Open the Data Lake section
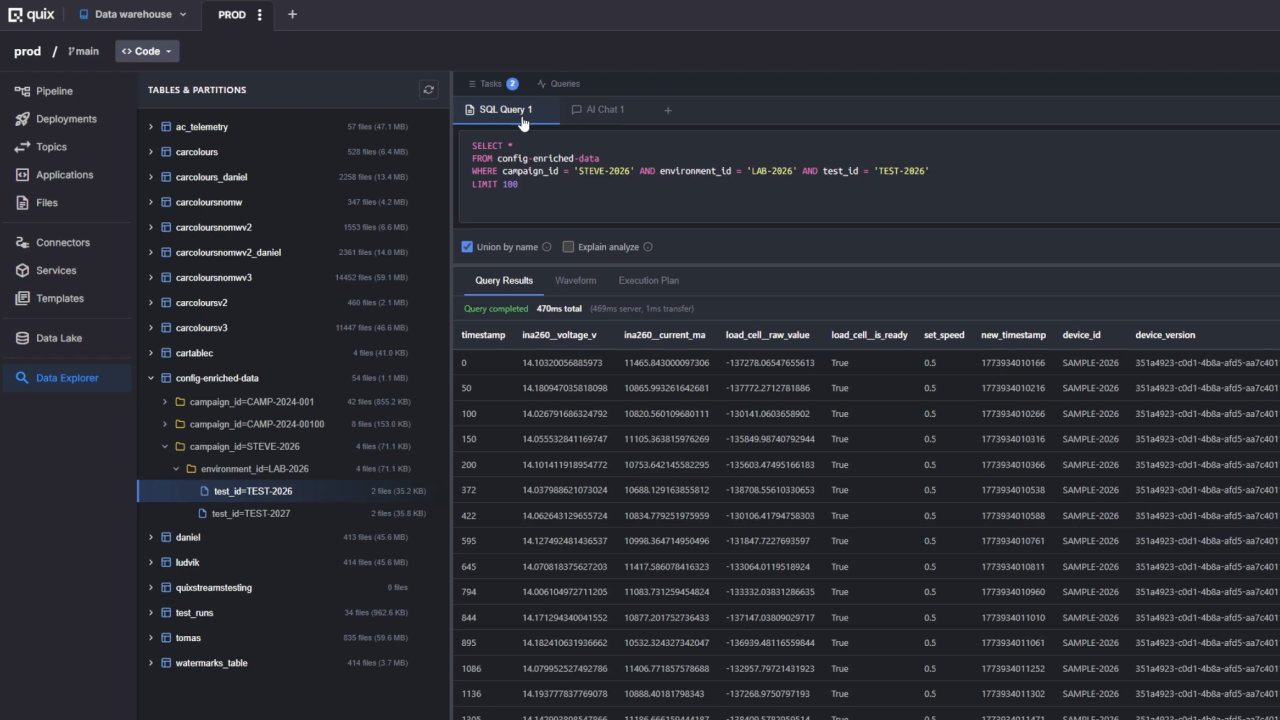The height and width of the screenshot is (720, 1280). [58, 338]
